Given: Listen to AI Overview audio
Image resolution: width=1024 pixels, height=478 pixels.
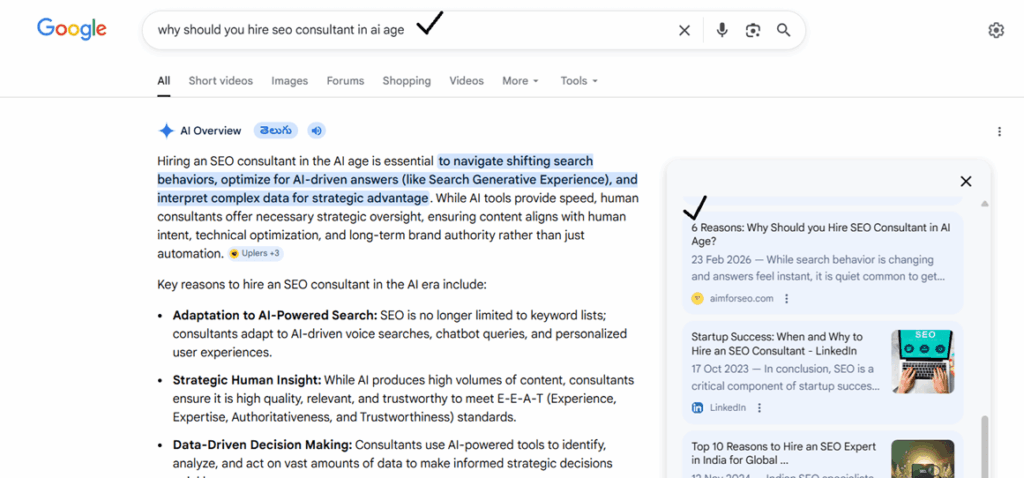Looking at the screenshot, I should (317, 131).
